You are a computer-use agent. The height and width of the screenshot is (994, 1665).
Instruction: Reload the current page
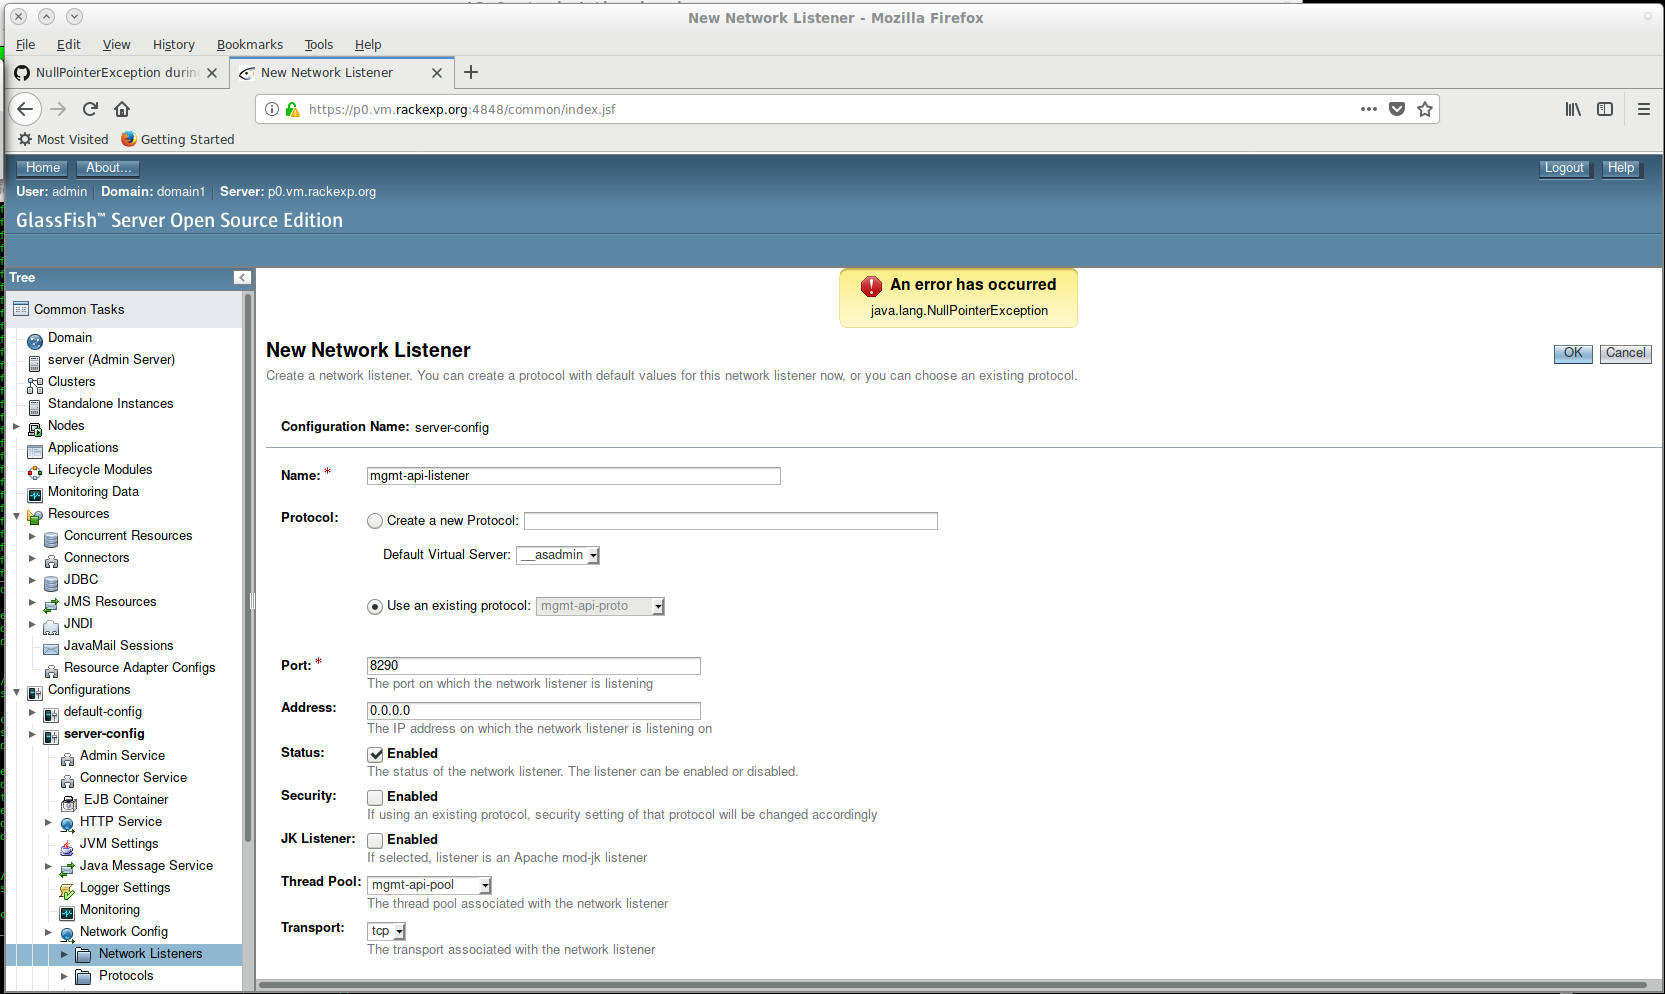click(90, 109)
